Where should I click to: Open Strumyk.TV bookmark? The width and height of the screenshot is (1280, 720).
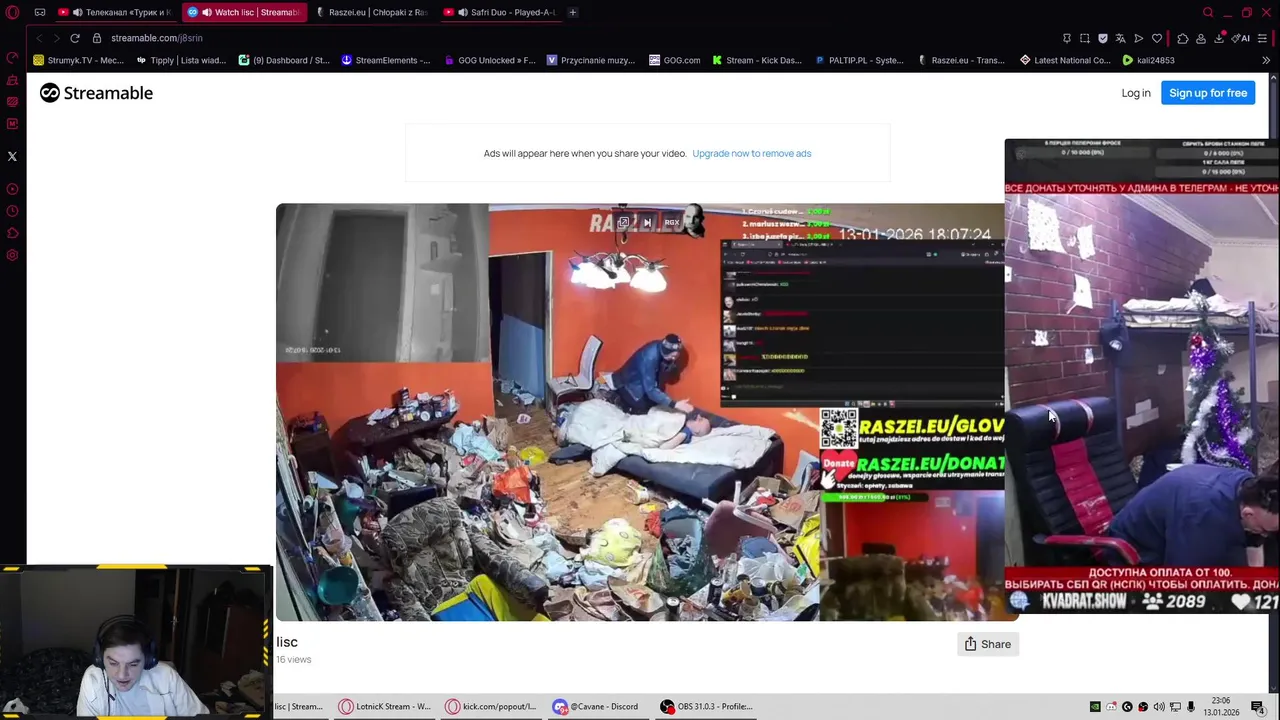tap(79, 60)
